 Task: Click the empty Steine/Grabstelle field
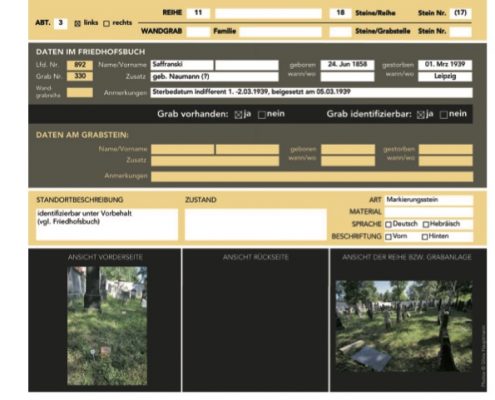click(340, 32)
